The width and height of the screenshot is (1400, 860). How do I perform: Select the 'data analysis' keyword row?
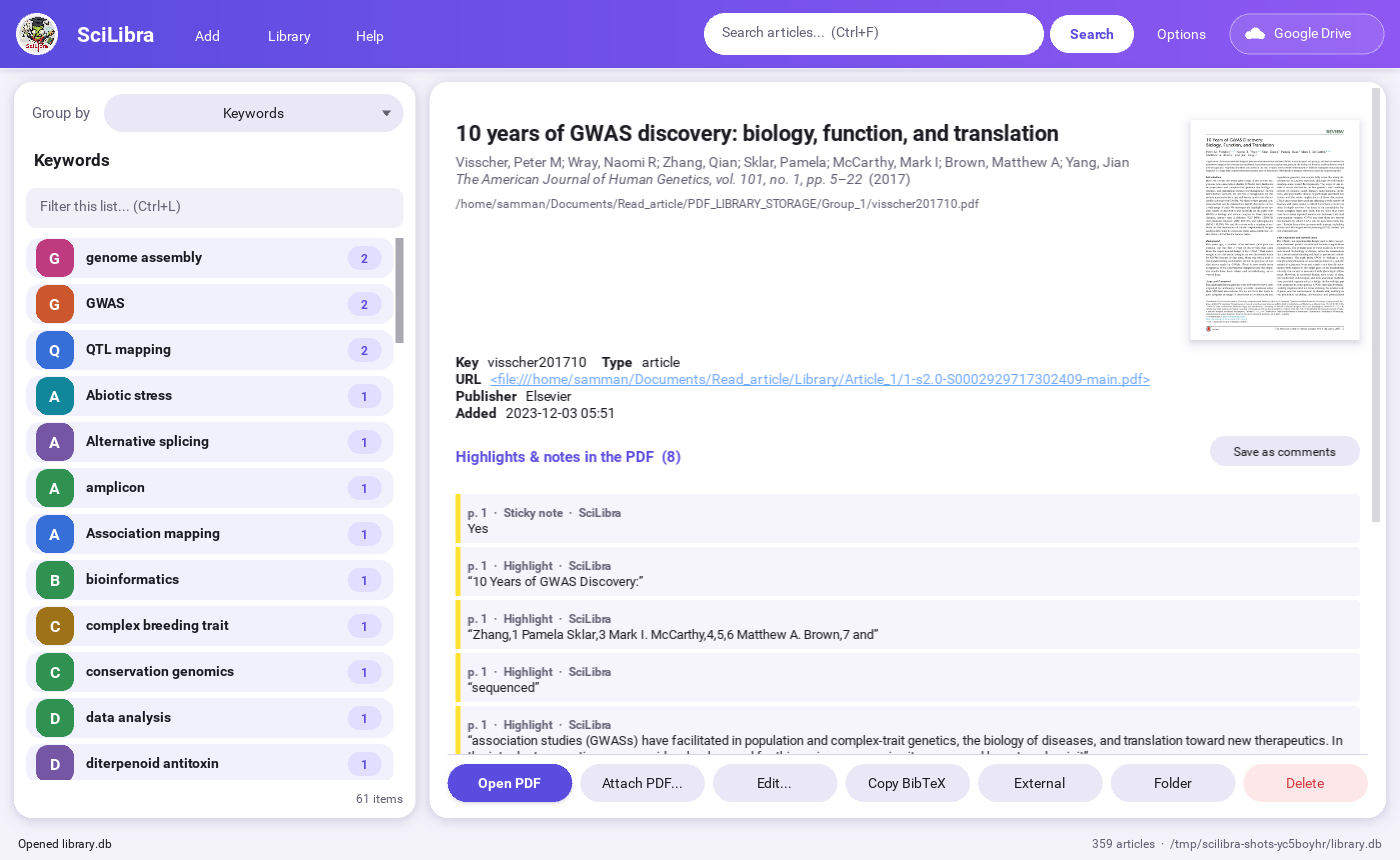point(210,718)
